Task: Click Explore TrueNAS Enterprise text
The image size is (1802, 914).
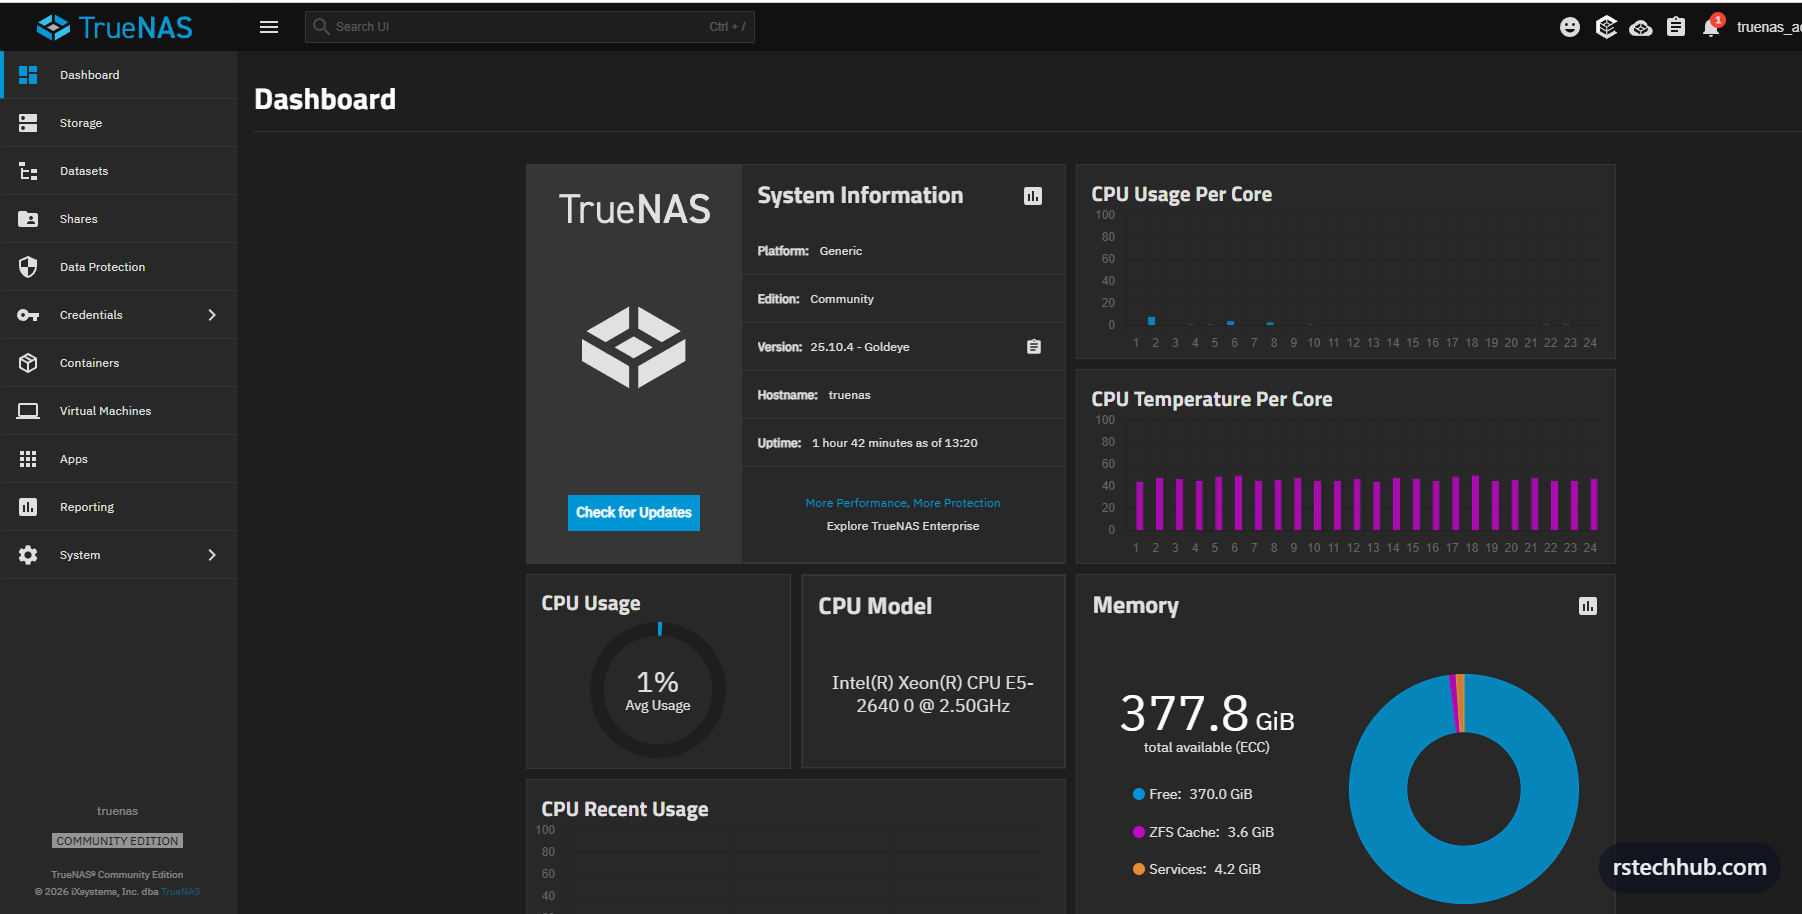Action: 903,526
